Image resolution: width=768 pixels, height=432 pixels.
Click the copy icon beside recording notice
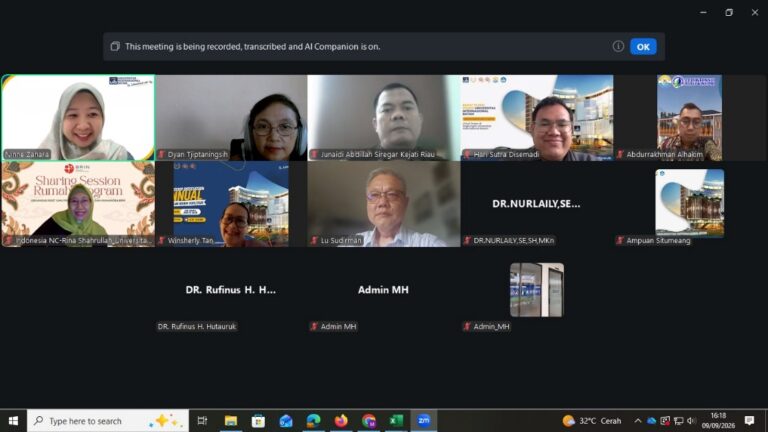click(115, 46)
